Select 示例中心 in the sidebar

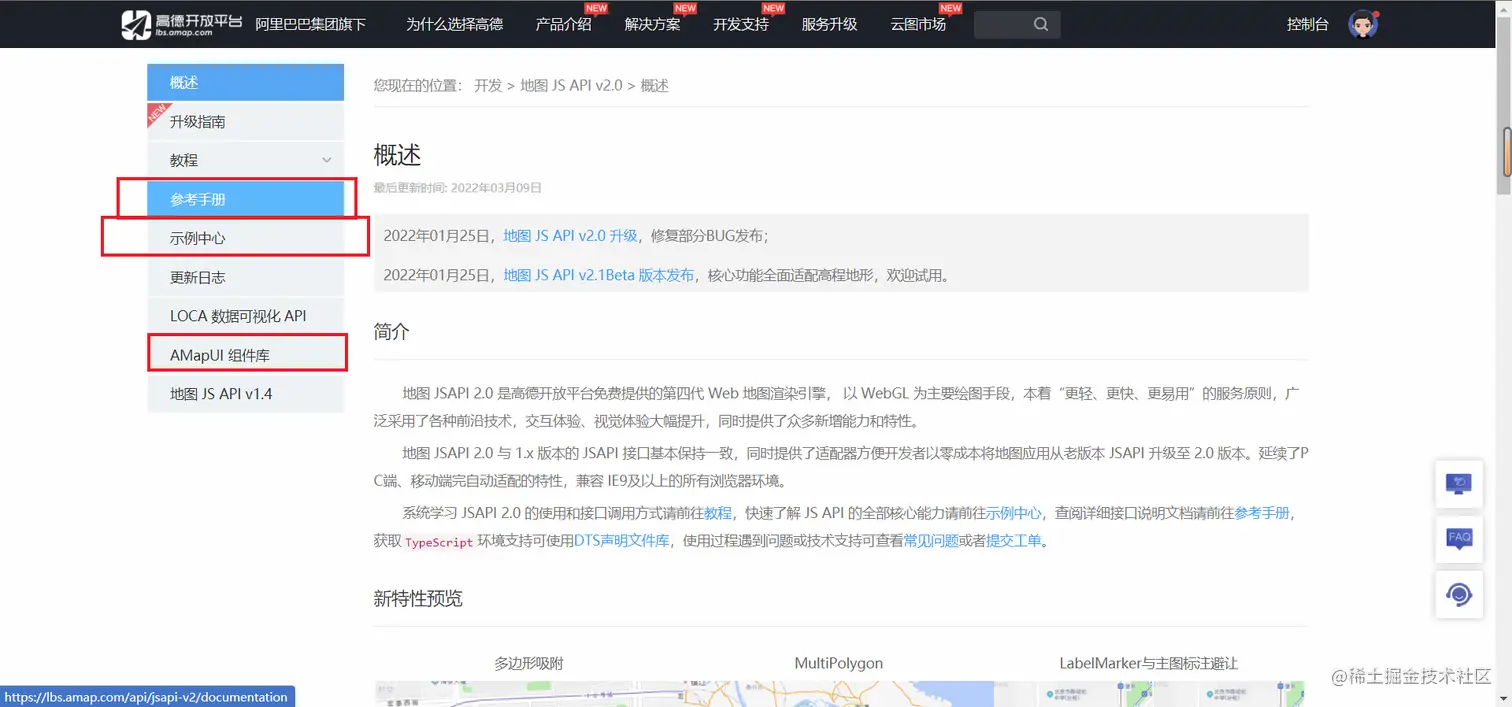(245, 238)
